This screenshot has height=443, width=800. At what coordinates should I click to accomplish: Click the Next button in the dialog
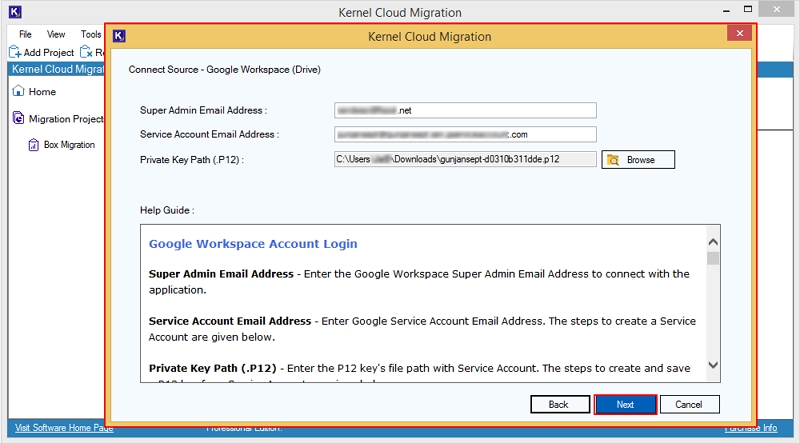pos(625,404)
